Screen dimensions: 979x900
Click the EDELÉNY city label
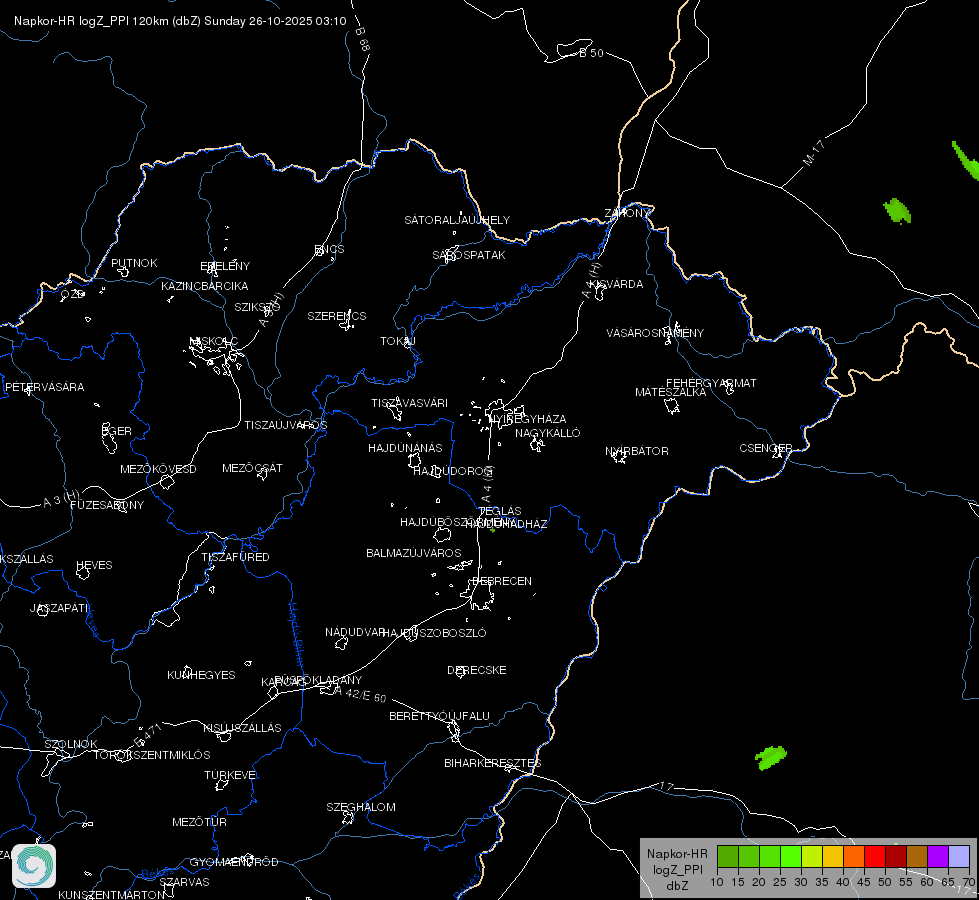[x=225, y=266]
